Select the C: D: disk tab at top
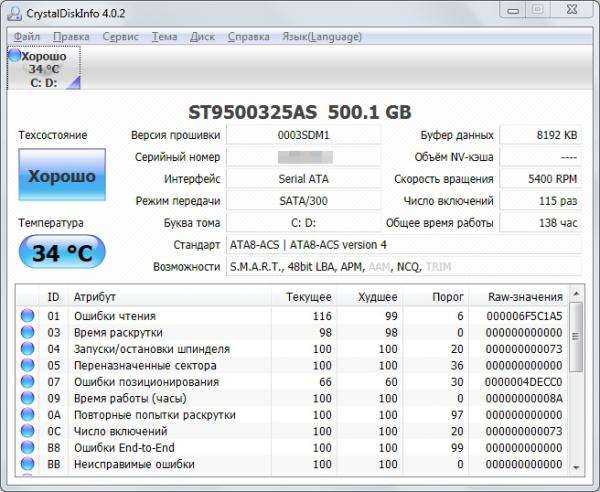This screenshot has width=600, height=492. coord(43,70)
